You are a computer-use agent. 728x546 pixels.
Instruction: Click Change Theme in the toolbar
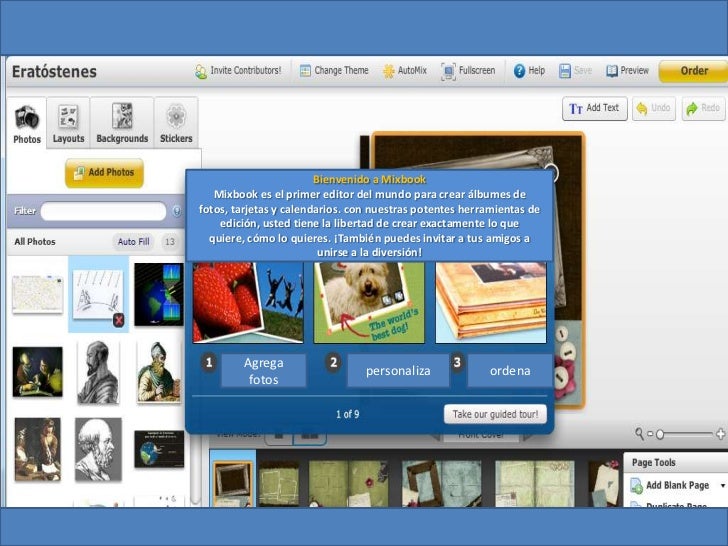point(334,71)
